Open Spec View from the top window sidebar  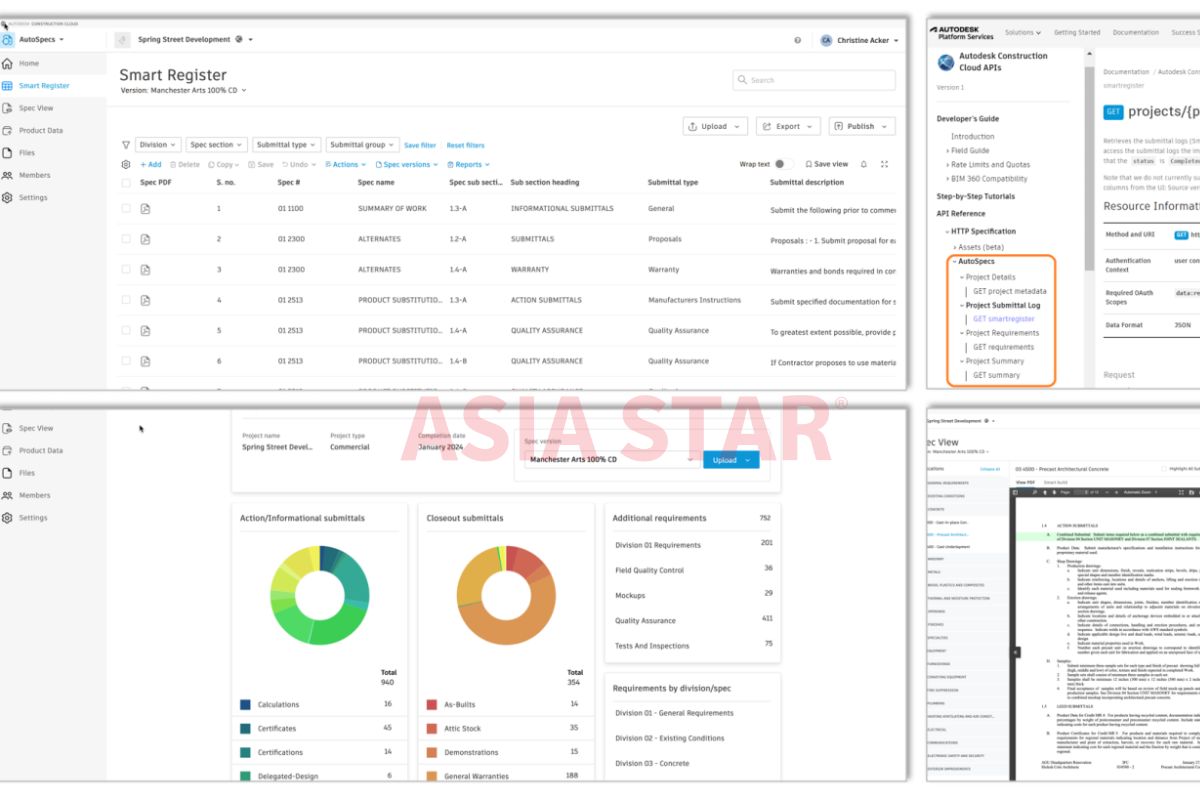pos(28,108)
